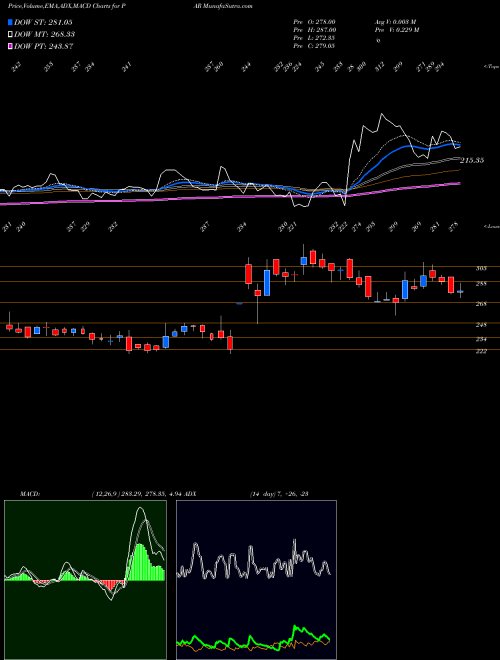Click the MACD histogram chart panel
Image resolution: width=500 pixels, height=660 pixels.
pyautogui.click(x=85, y=580)
